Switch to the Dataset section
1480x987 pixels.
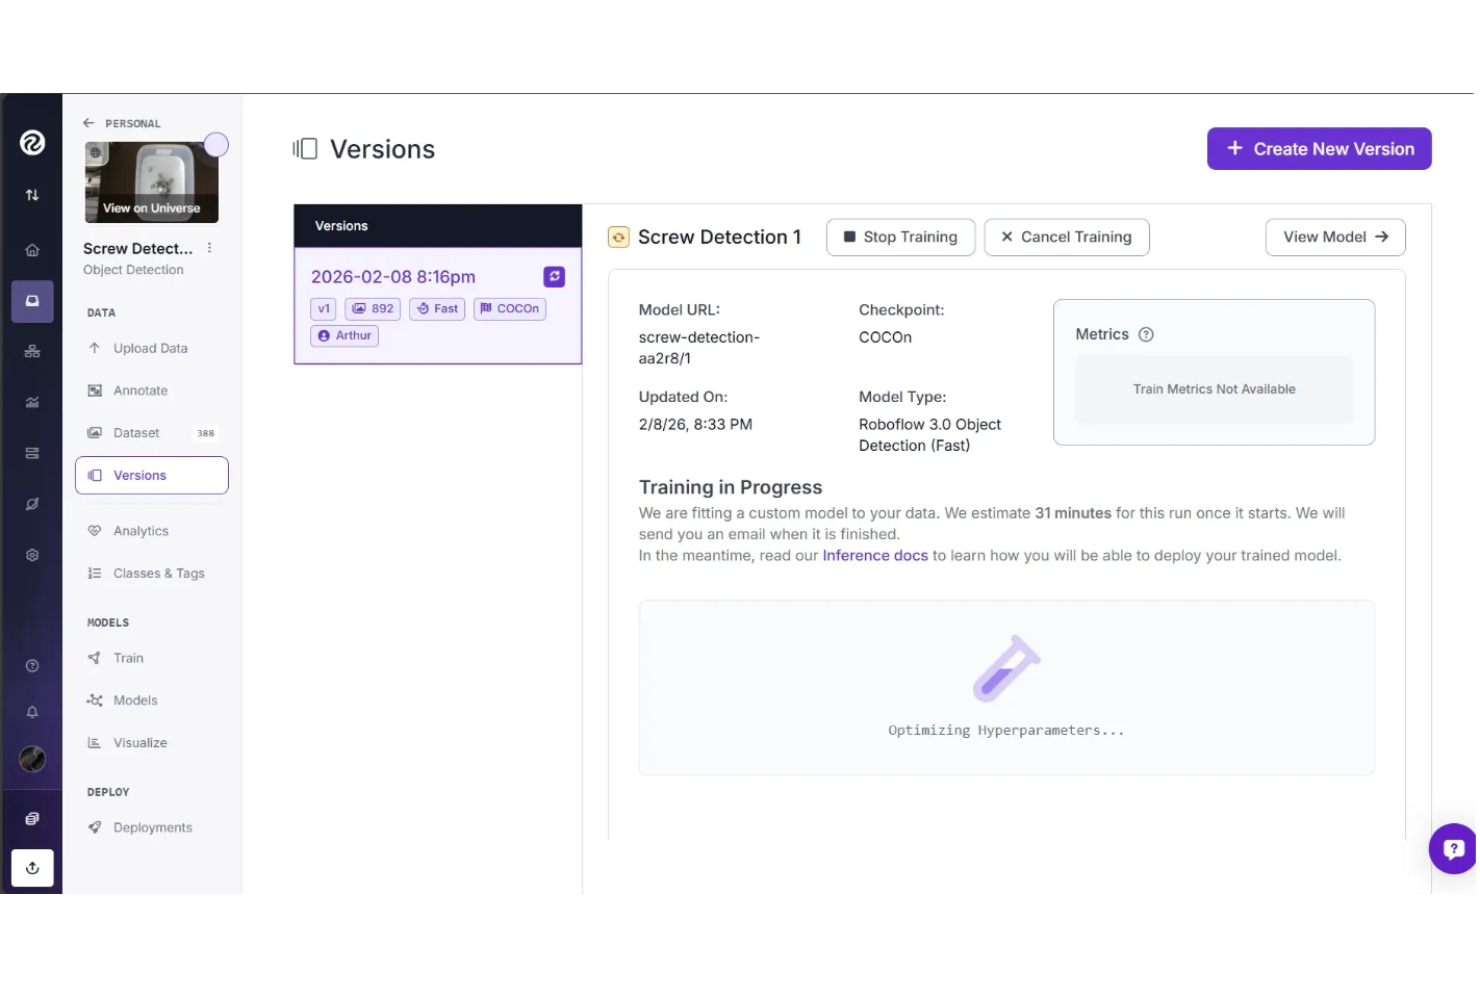pos(138,432)
